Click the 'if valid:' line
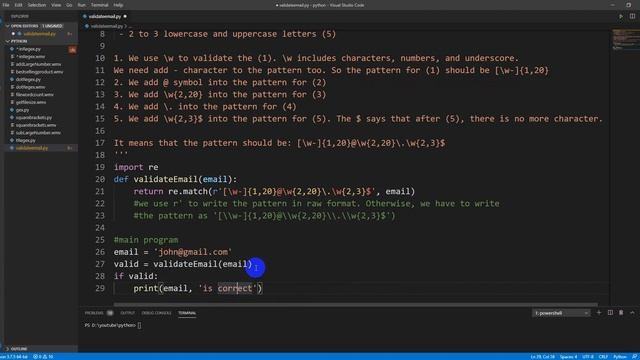 (x=136, y=276)
